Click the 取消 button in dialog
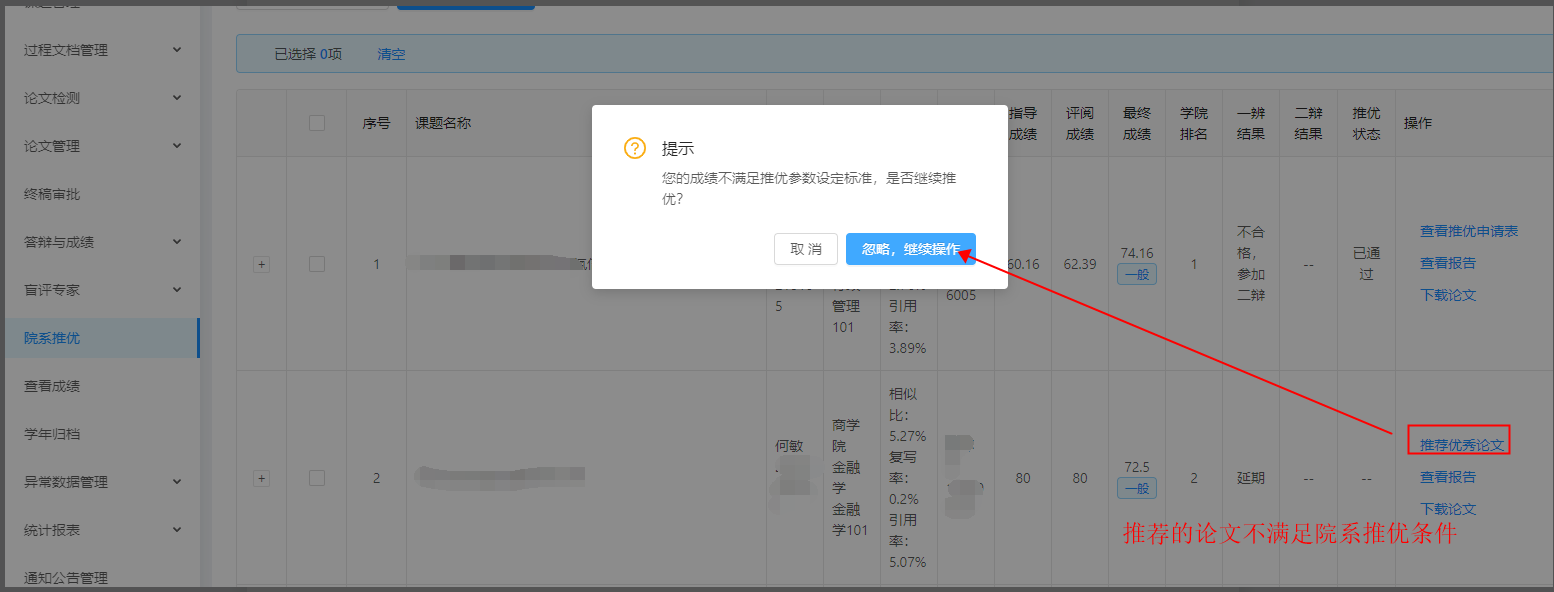Screen dimensions: 1554x592 805,249
